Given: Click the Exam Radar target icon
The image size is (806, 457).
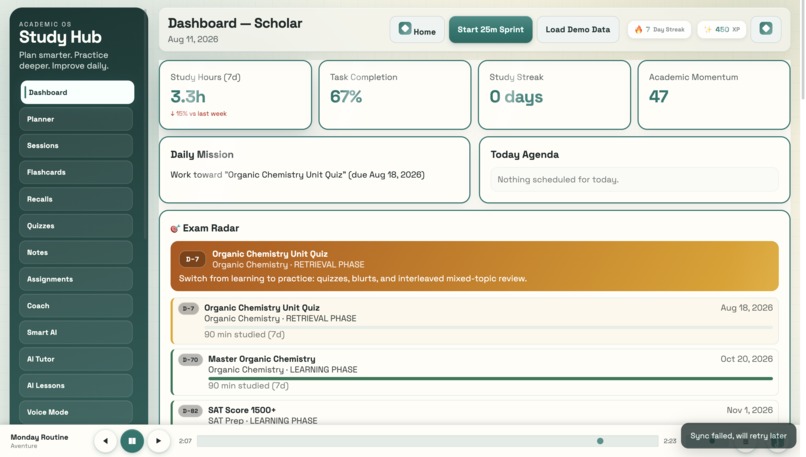Looking at the screenshot, I should [175, 228].
